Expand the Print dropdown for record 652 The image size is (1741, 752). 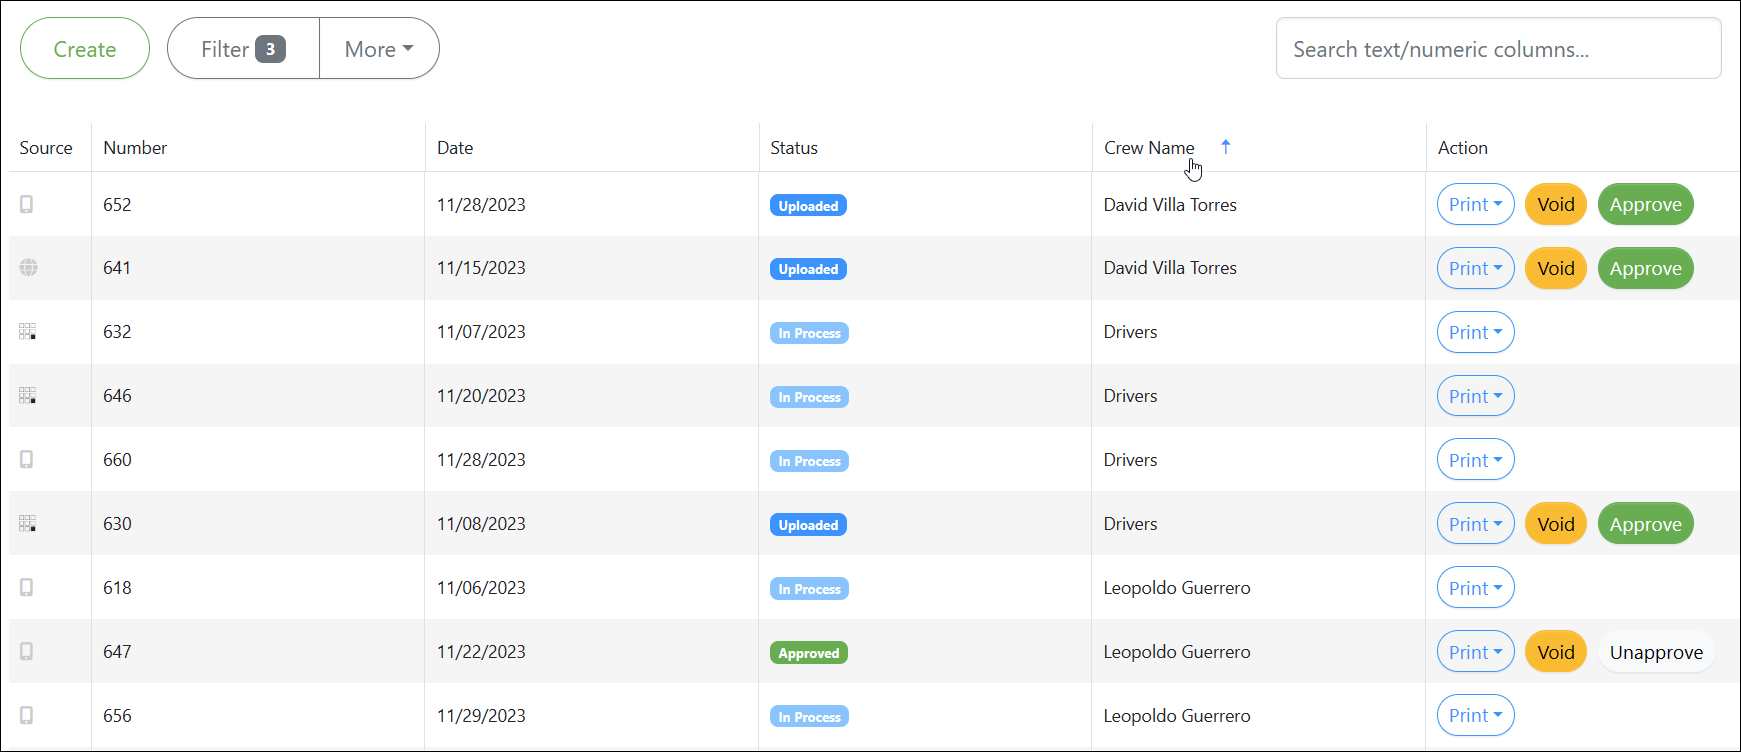point(1475,205)
